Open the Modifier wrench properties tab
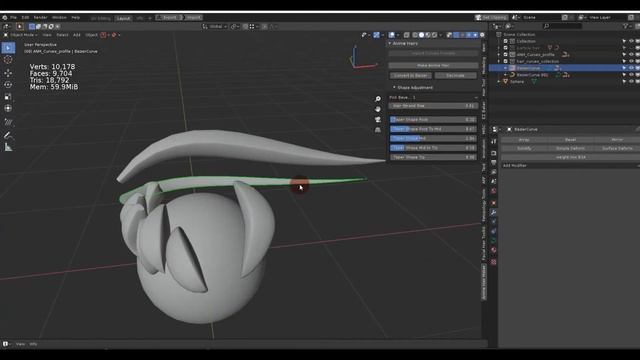This screenshot has height=360, width=640. 493,212
